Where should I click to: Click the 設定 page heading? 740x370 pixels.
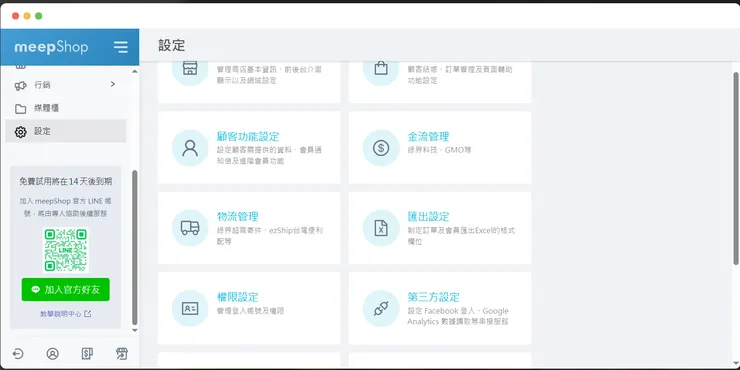point(172,45)
